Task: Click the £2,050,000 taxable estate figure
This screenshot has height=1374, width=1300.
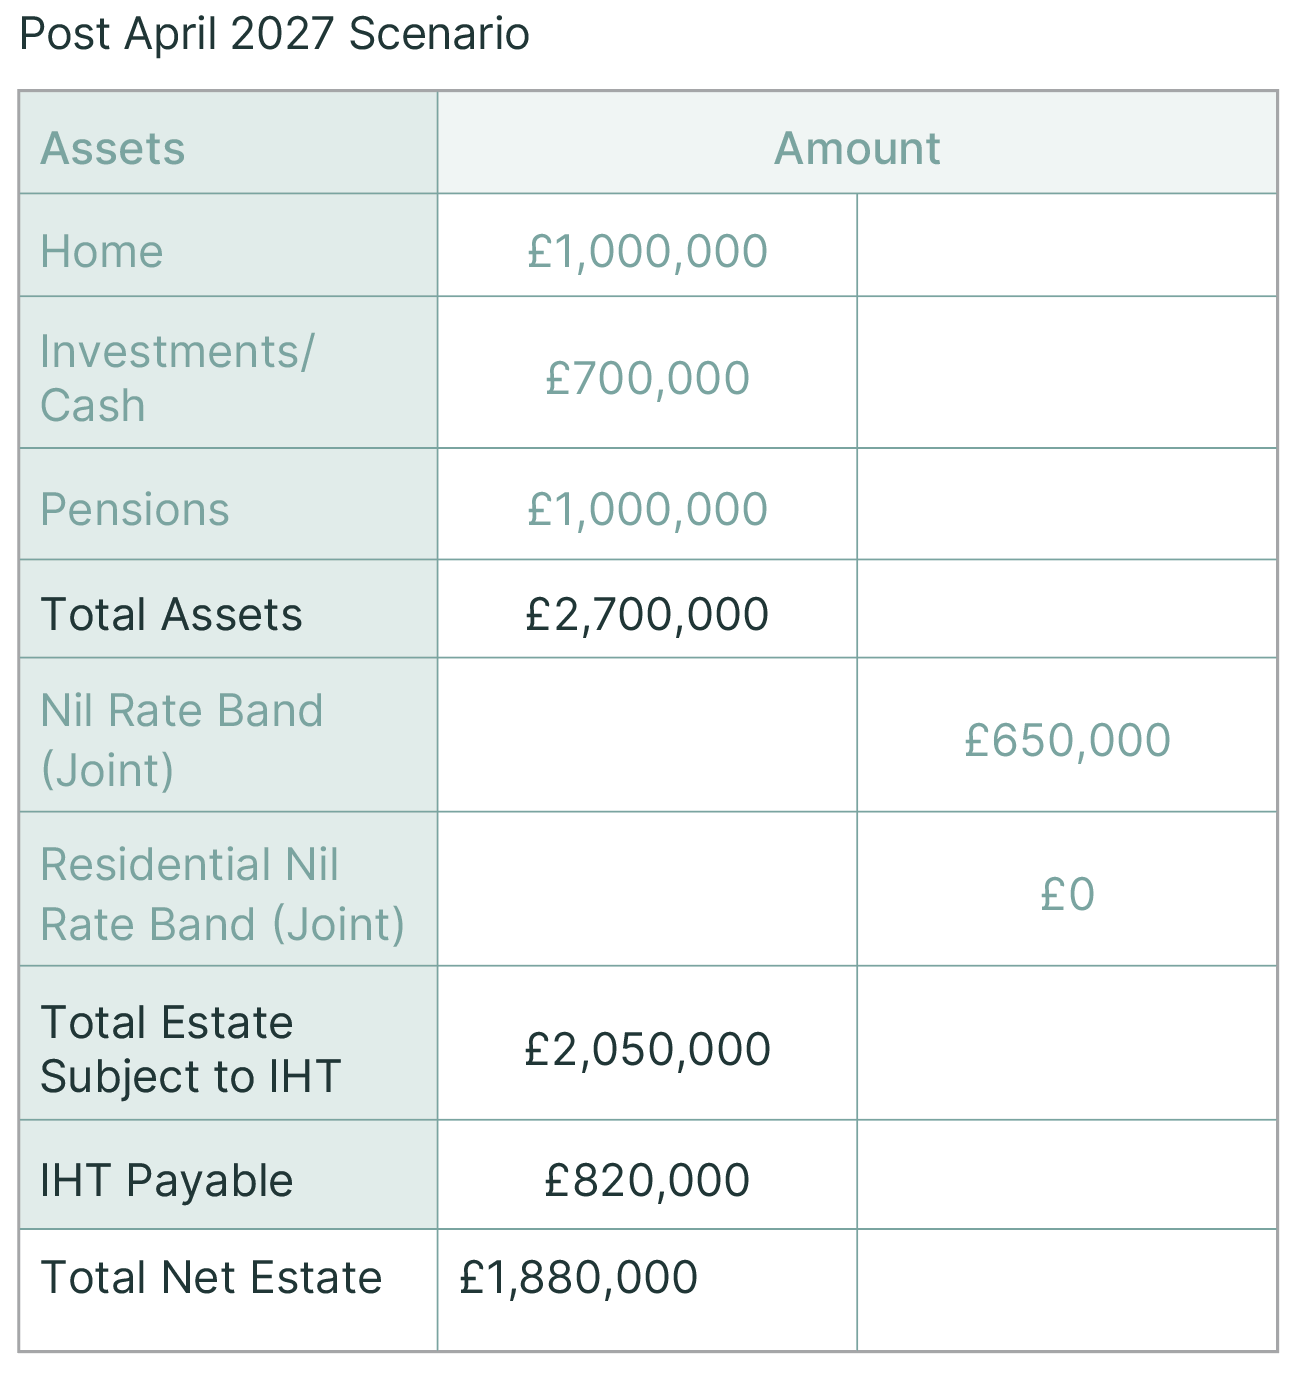Action: (x=647, y=1049)
